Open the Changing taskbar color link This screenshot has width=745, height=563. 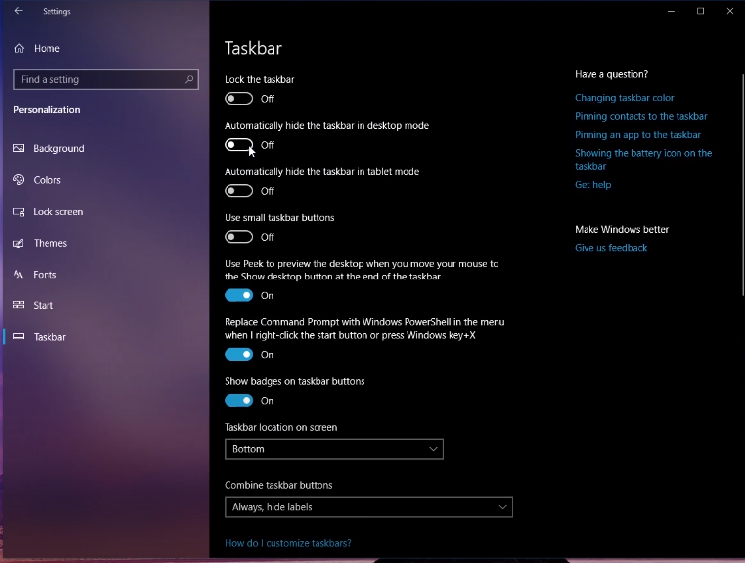click(624, 98)
